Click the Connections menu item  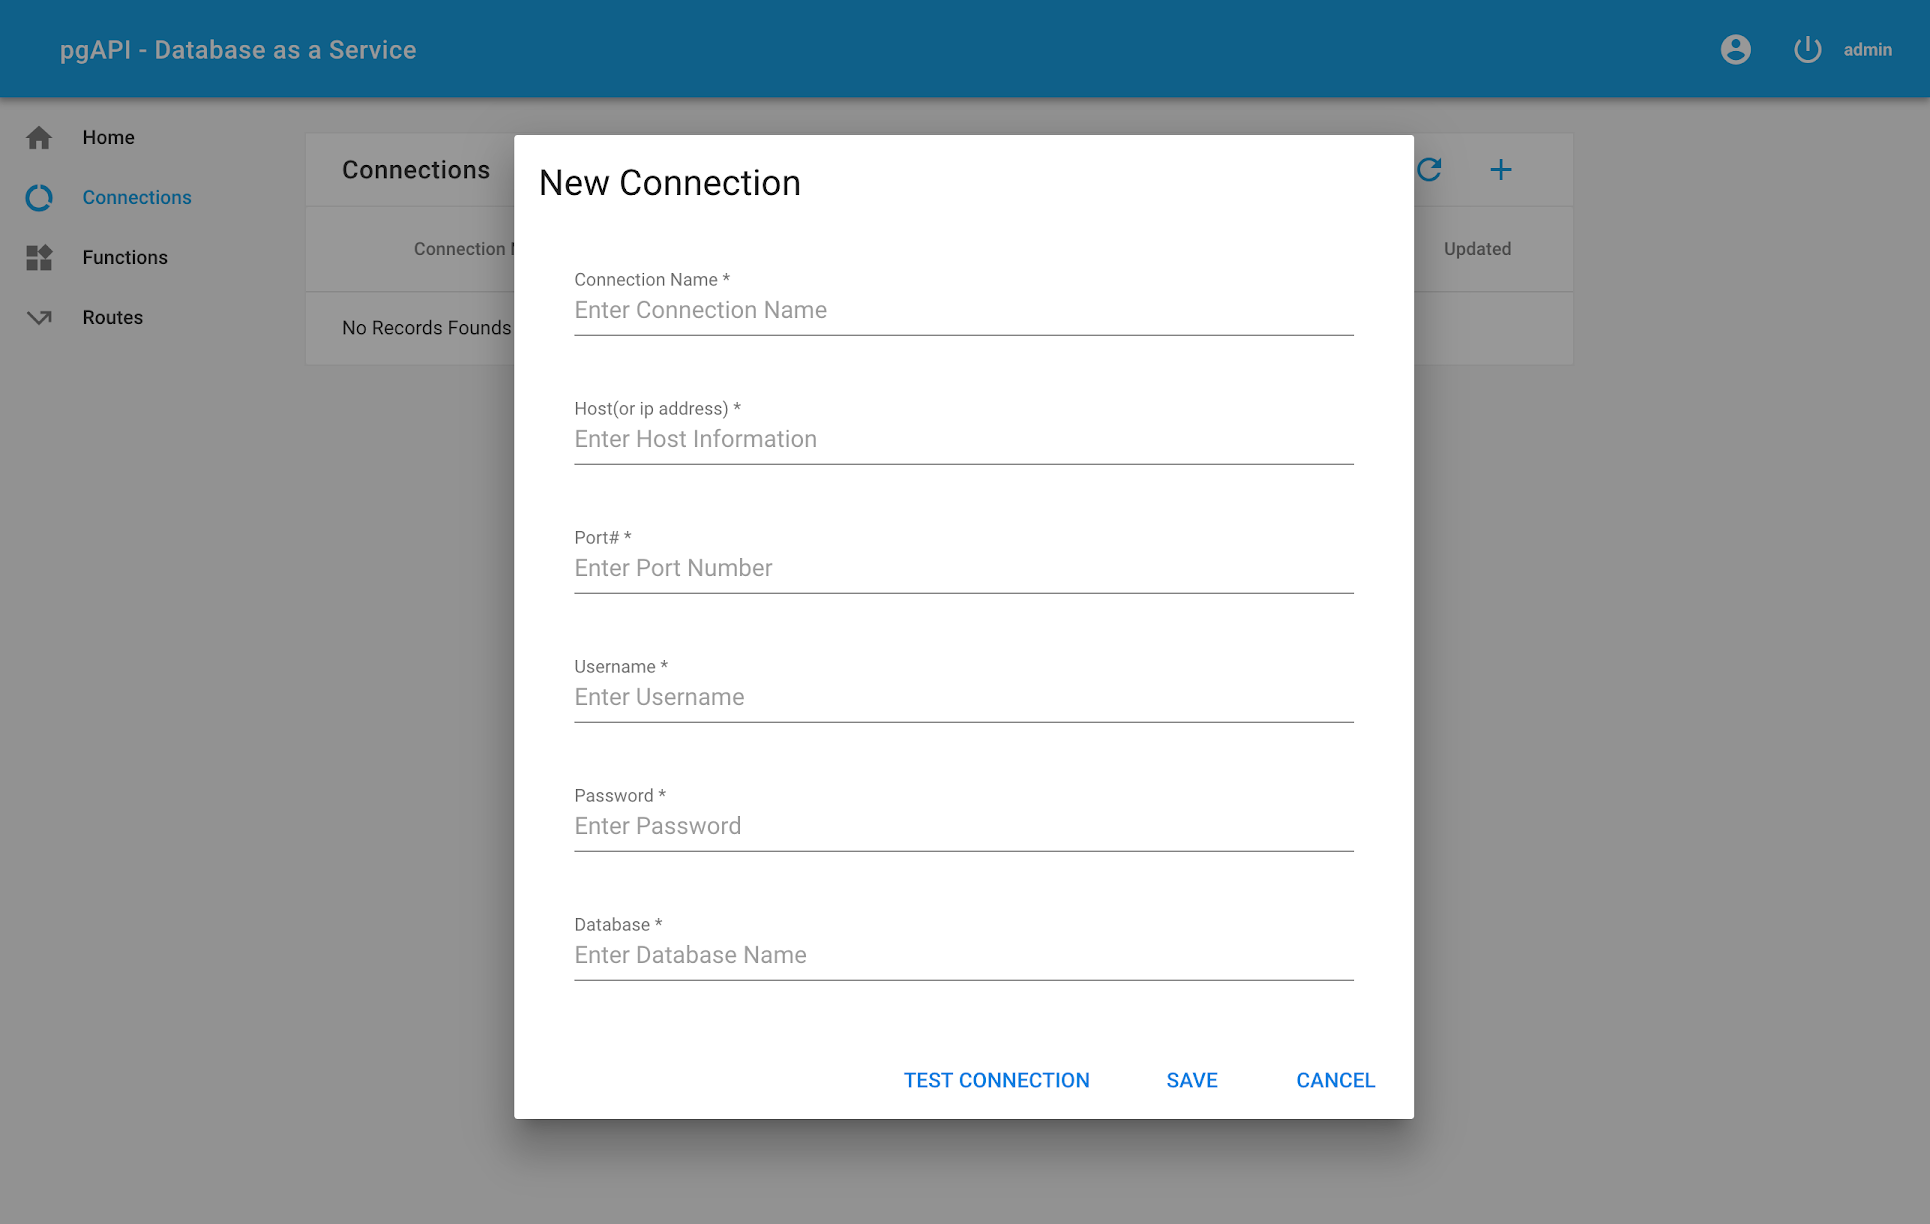136,197
